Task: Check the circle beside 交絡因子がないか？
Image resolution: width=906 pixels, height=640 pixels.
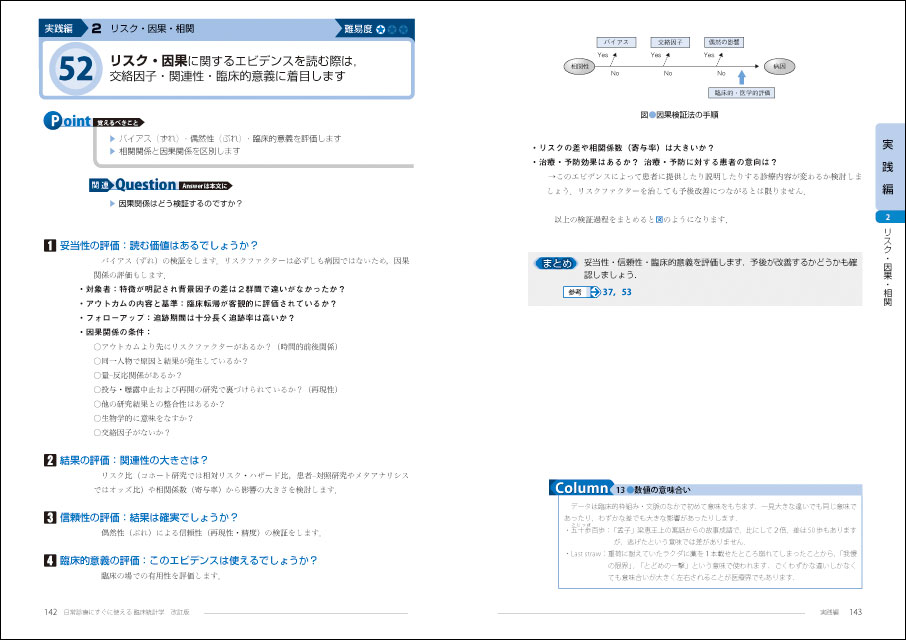Action: [96, 432]
